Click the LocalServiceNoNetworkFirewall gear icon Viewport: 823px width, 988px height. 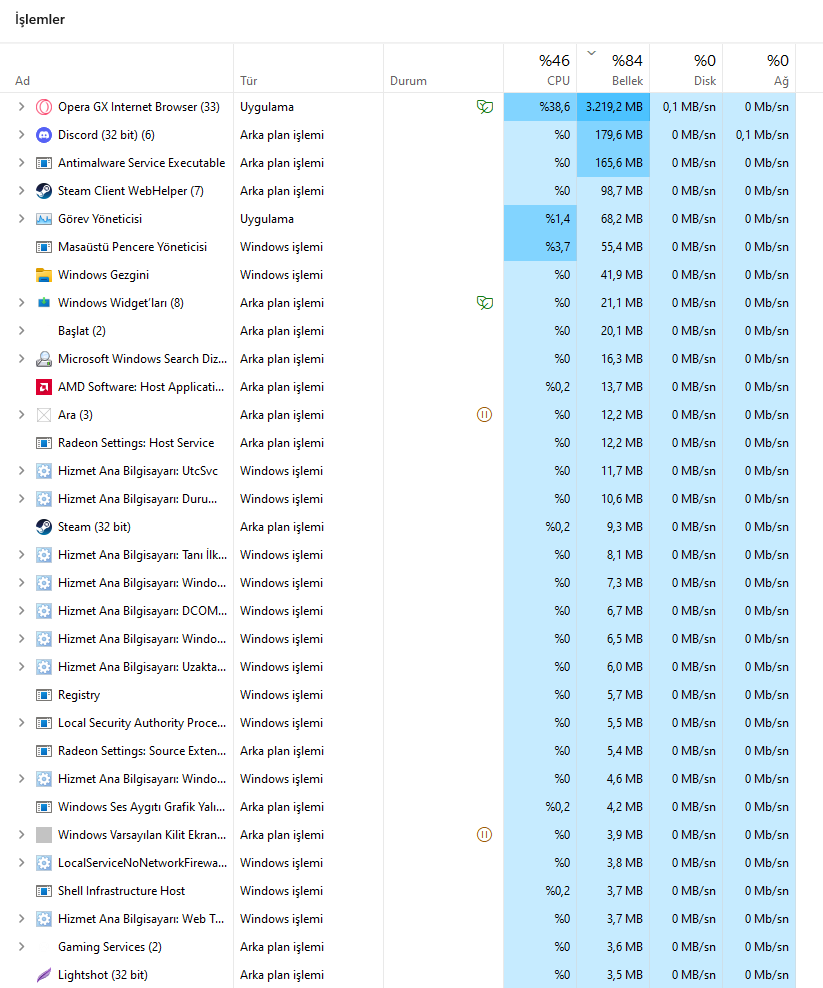(43, 863)
